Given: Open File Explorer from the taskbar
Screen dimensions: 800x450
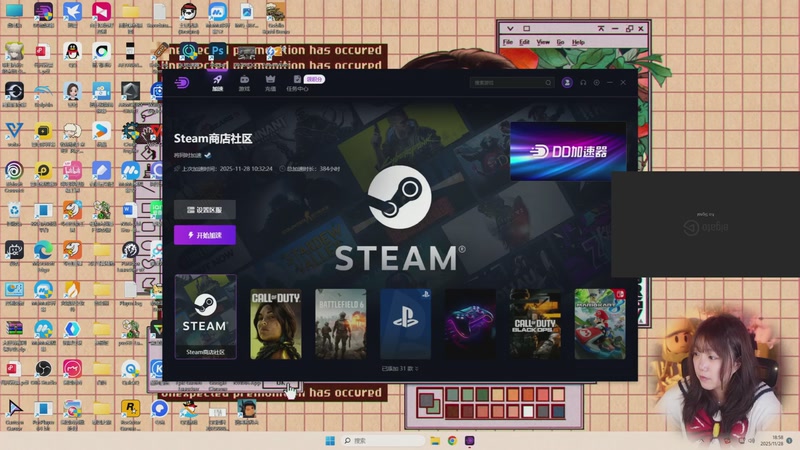Looking at the screenshot, I should 435,440.
